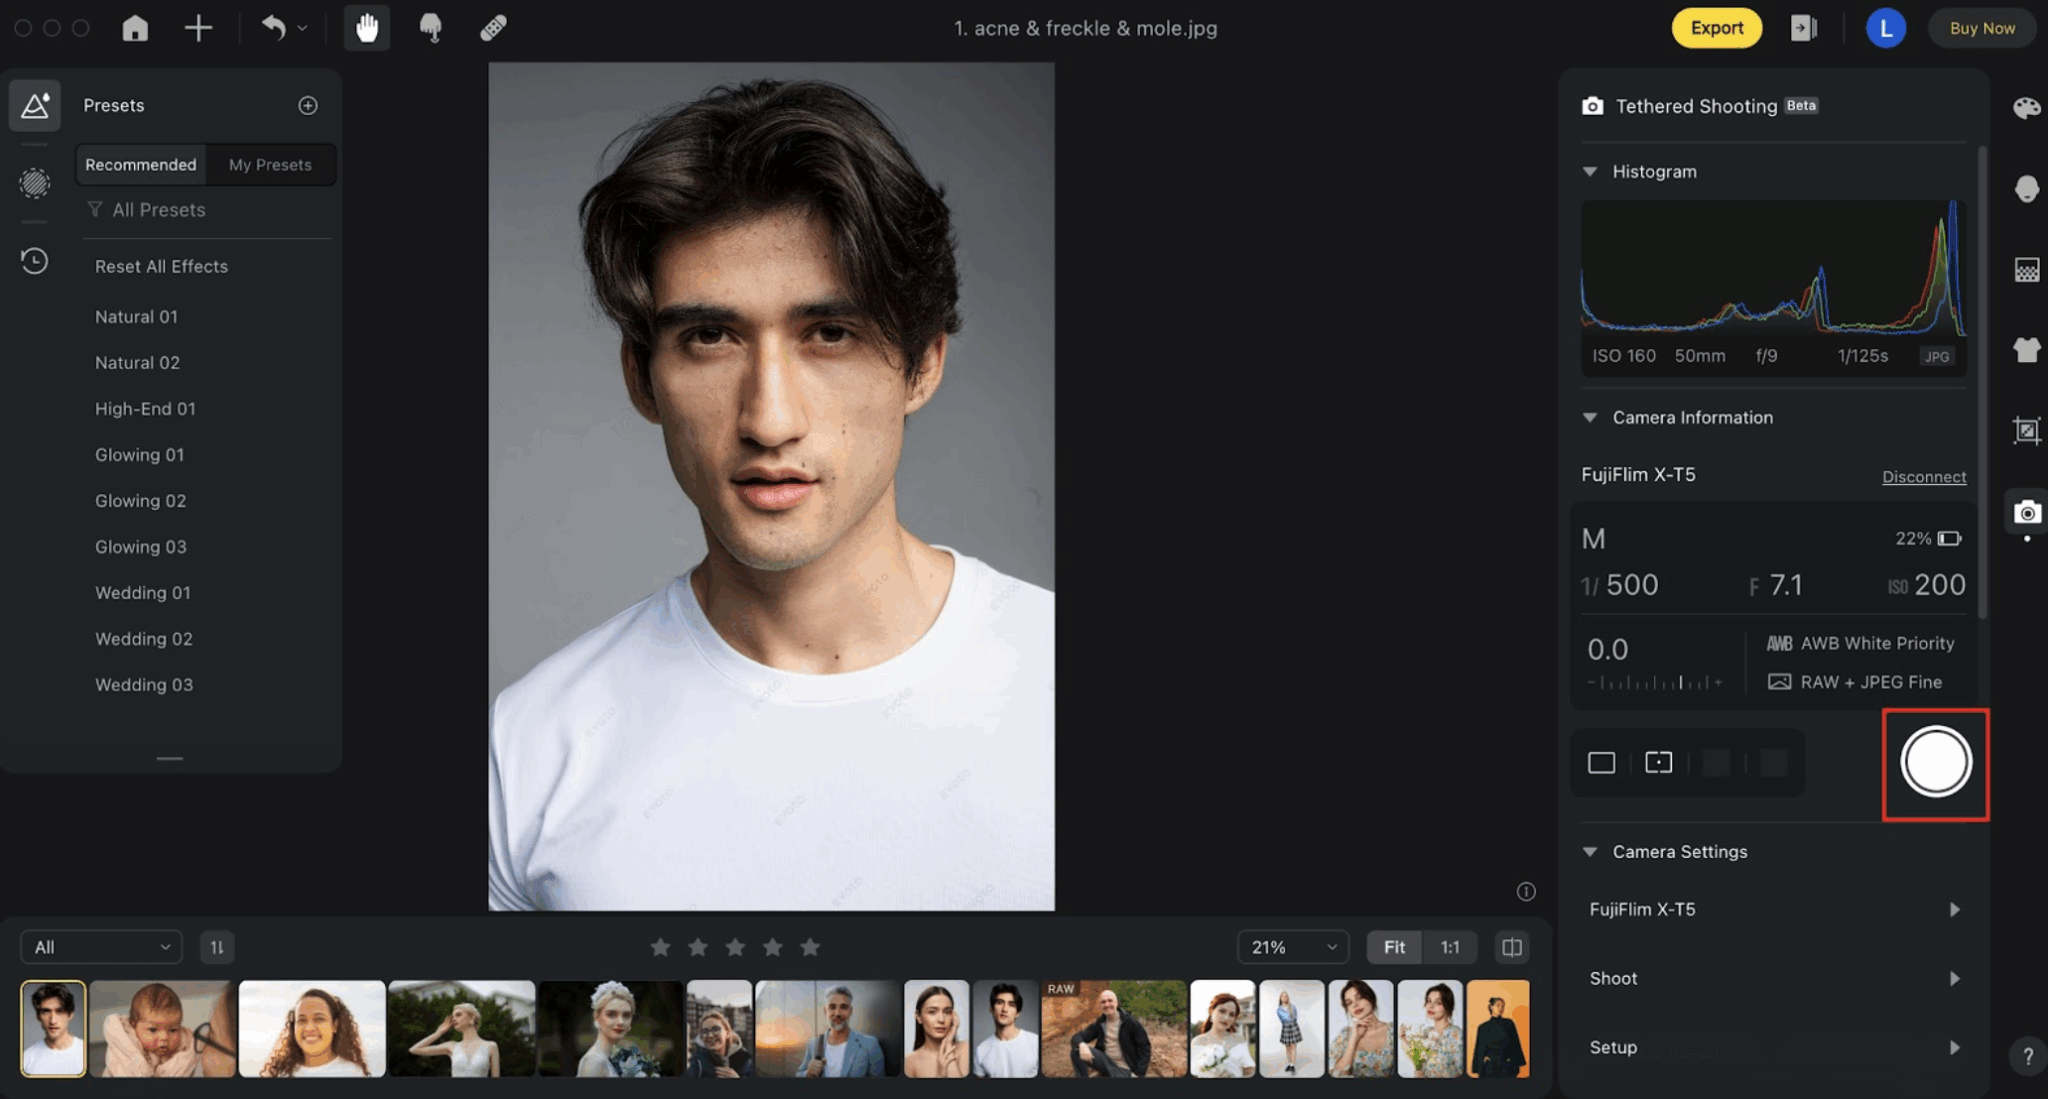Viewport: 2048px width, 1099px height.
Task: Toggle the 1:1 view mode
Action: click(1450, 946)
